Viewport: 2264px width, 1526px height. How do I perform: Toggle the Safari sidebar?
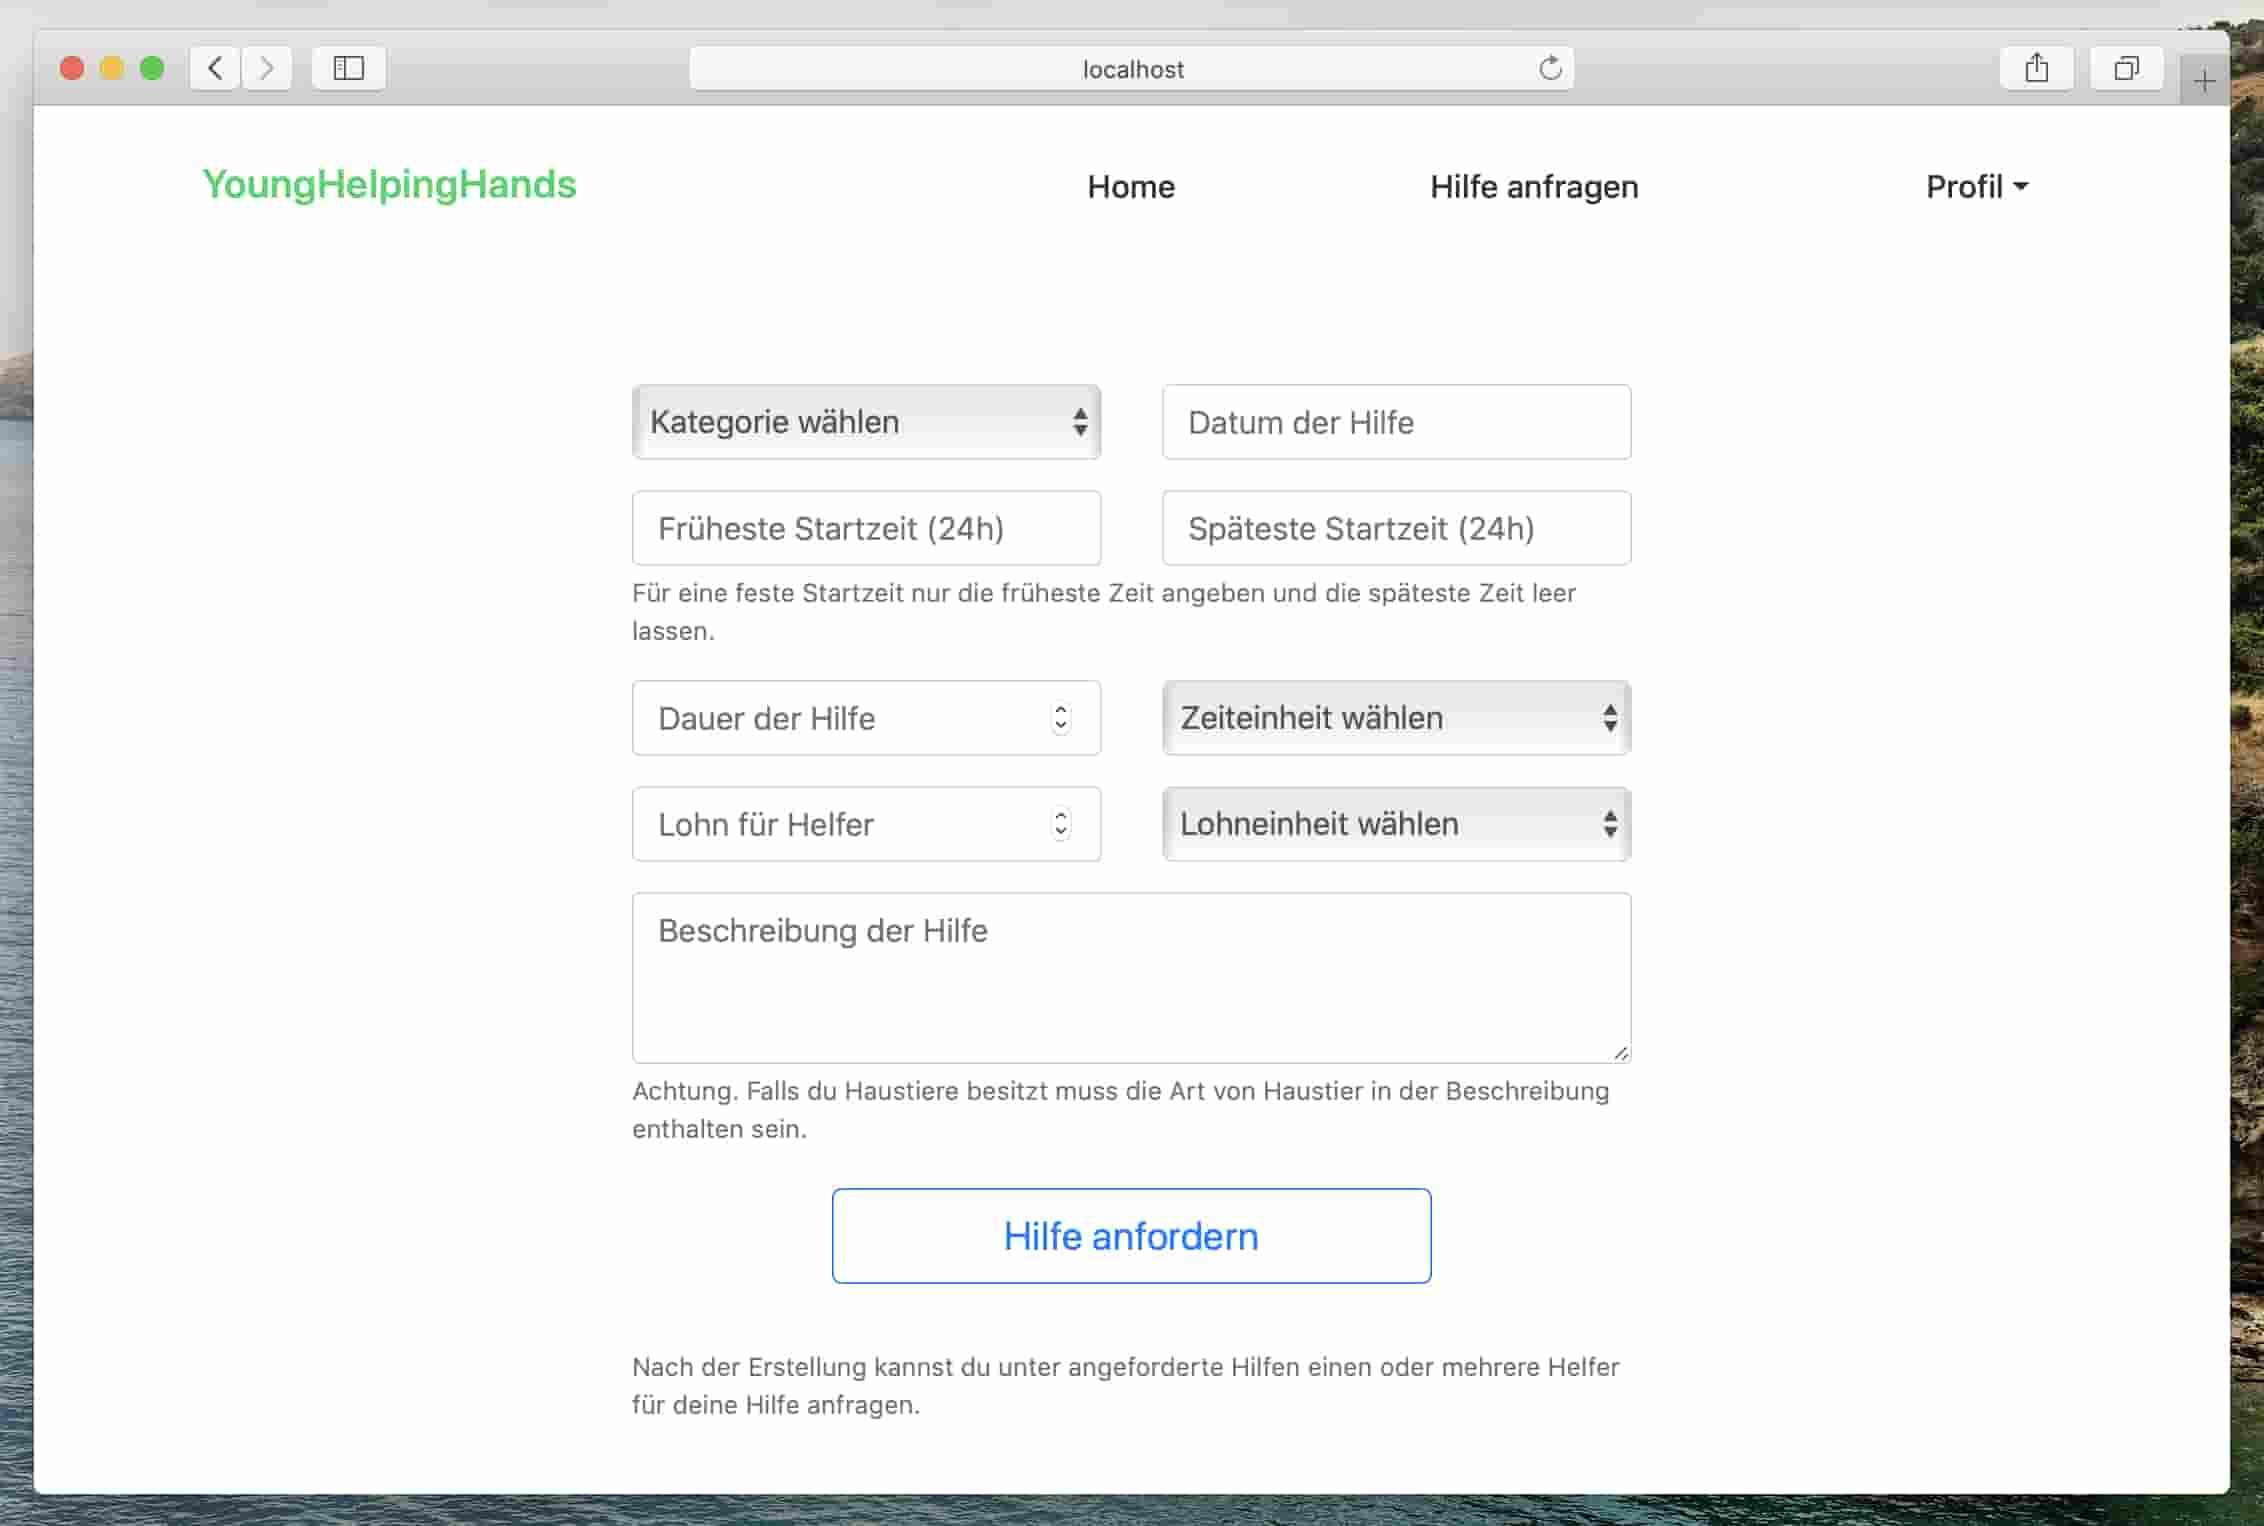[x=348, y=68]
